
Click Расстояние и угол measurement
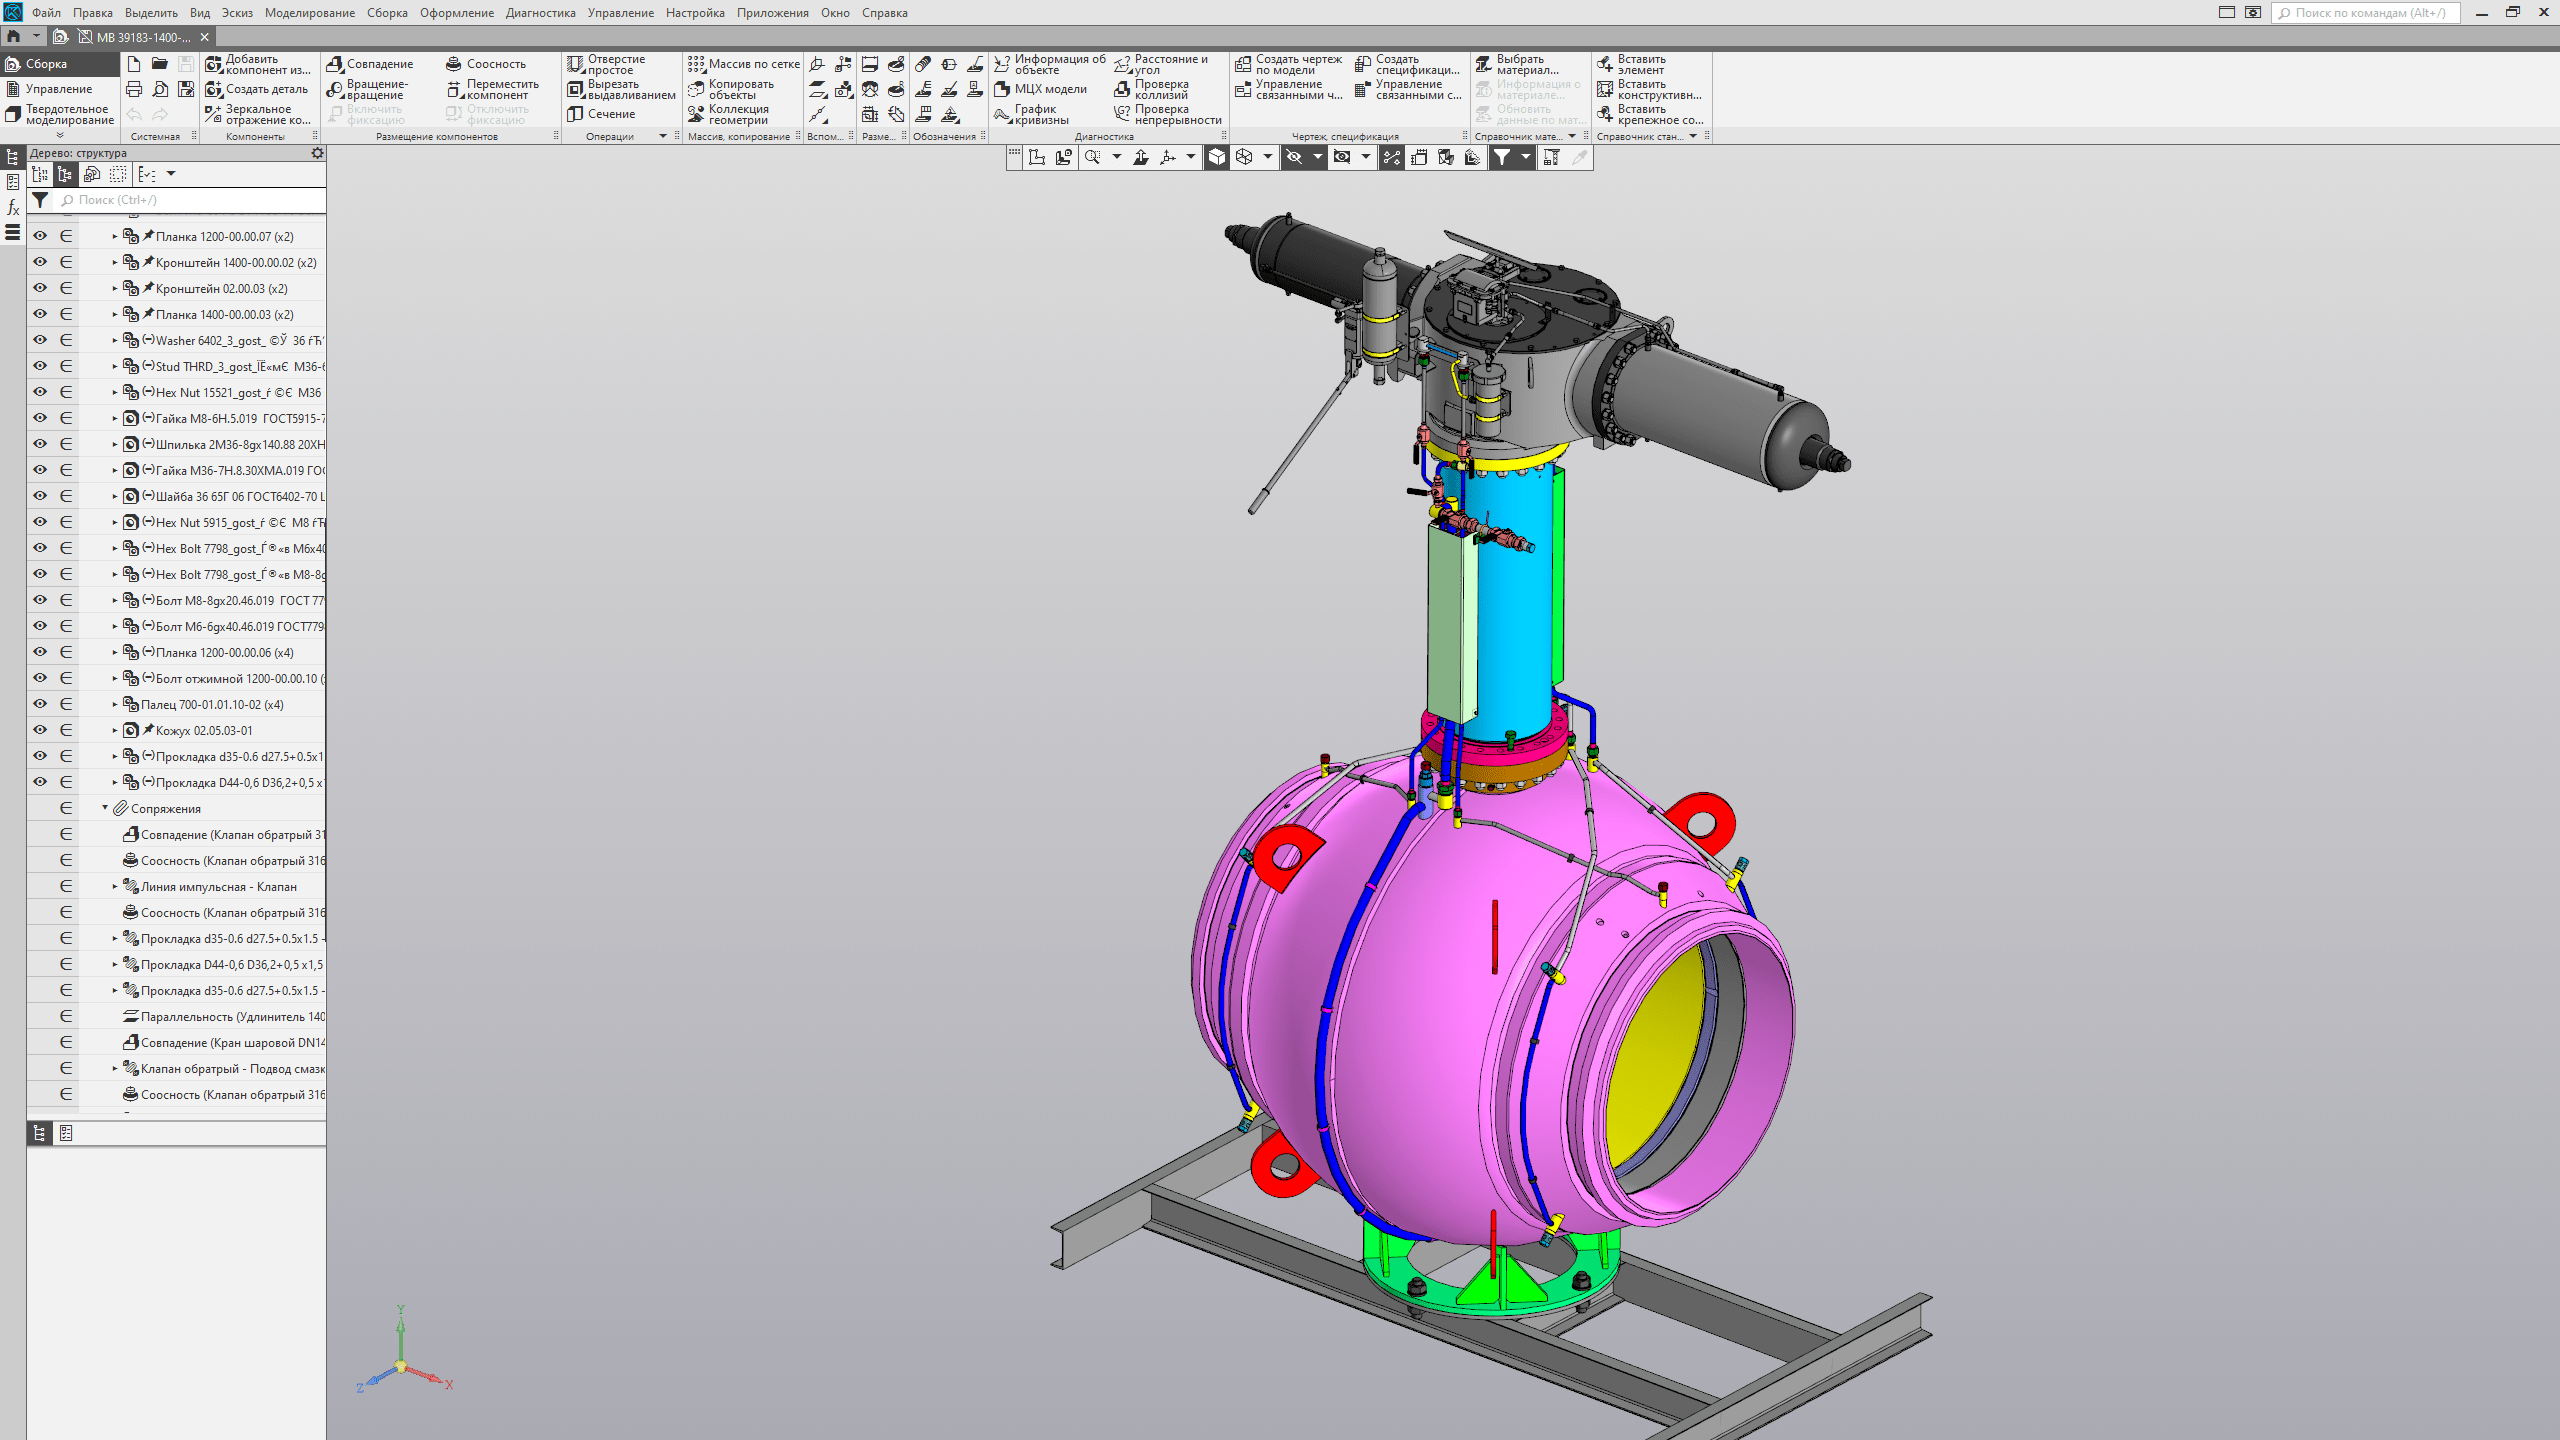click(1161, 64)
